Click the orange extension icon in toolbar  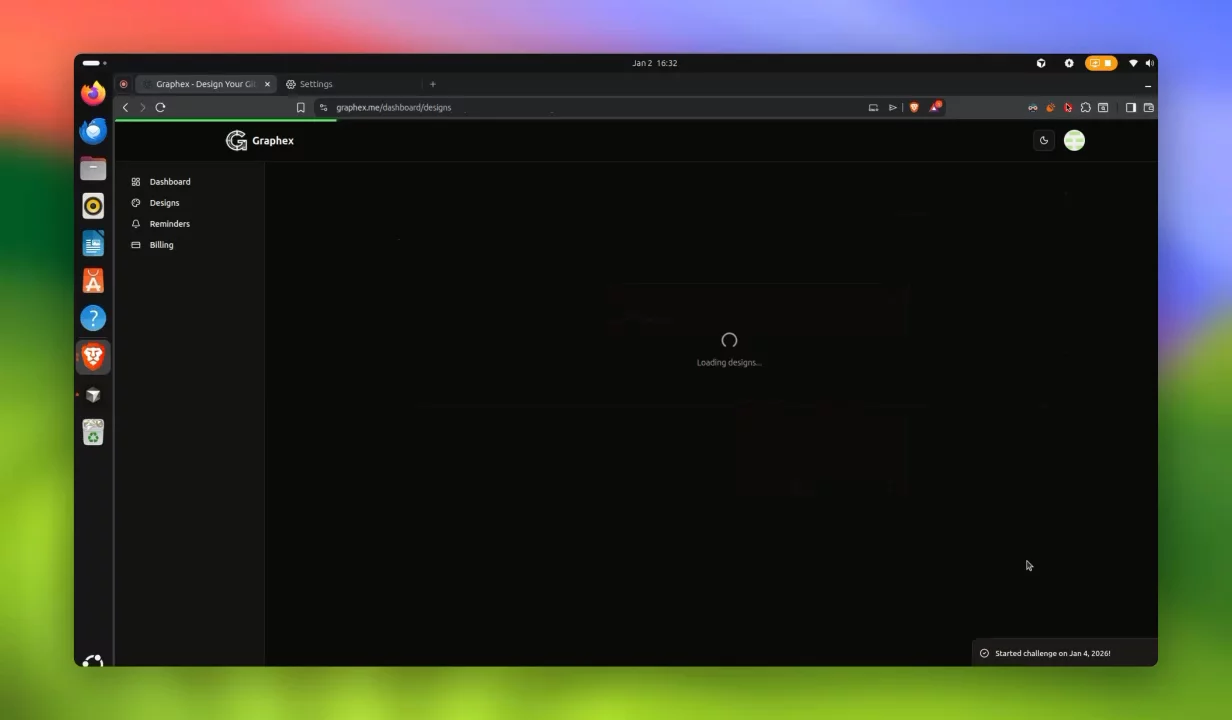(x=1050, y=107)
